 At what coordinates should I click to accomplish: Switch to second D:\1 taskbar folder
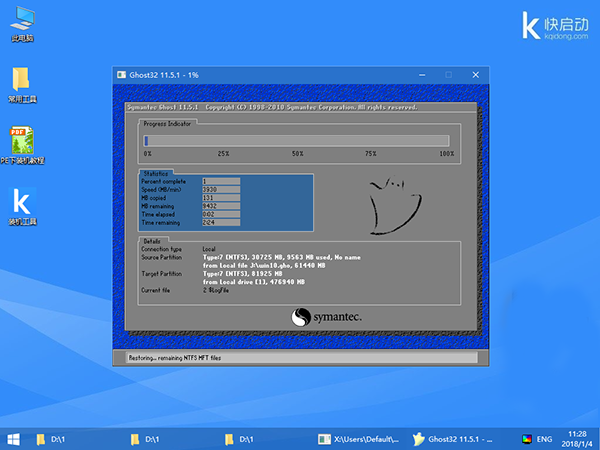pos(144,439)
